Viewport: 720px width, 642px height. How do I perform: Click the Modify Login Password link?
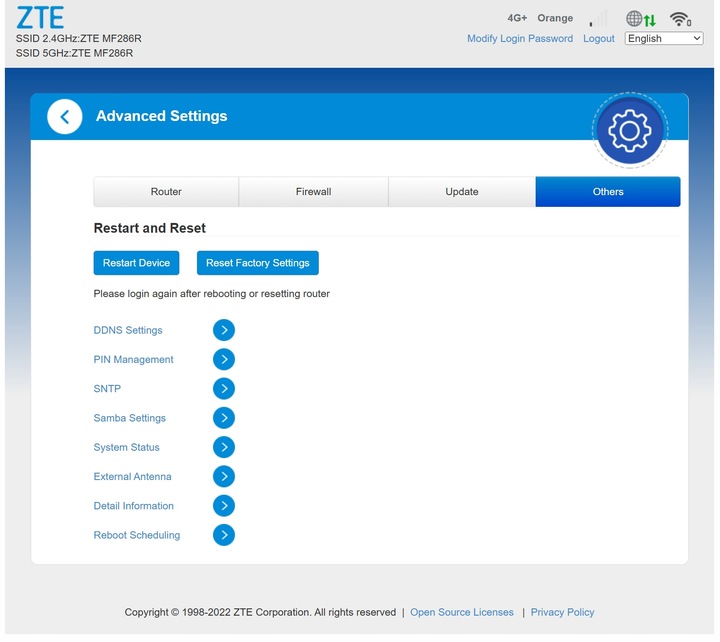(520, 39)
